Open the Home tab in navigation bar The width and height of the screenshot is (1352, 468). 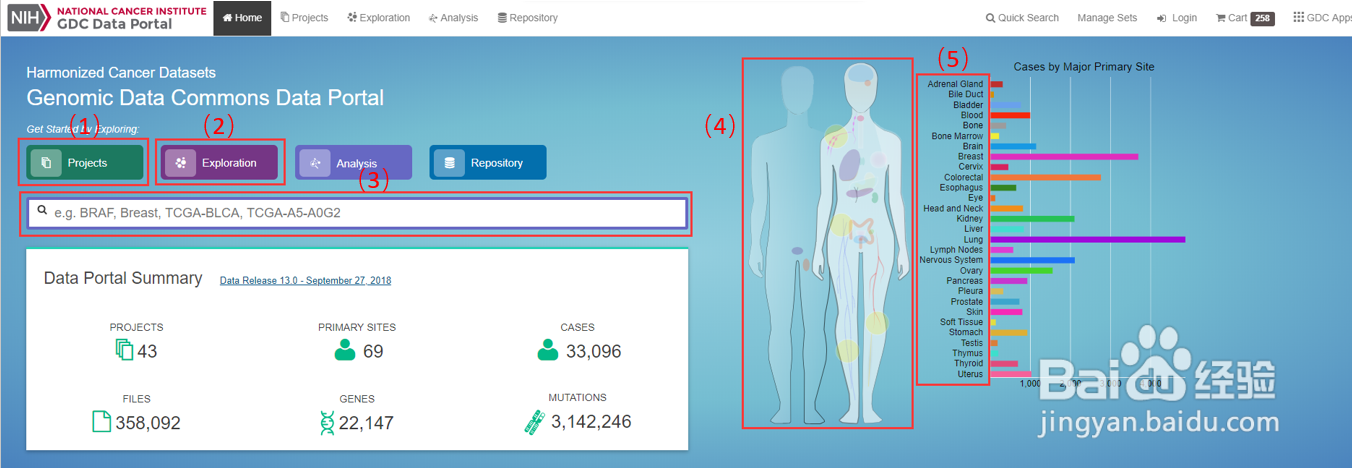click(x=242, y=18)
